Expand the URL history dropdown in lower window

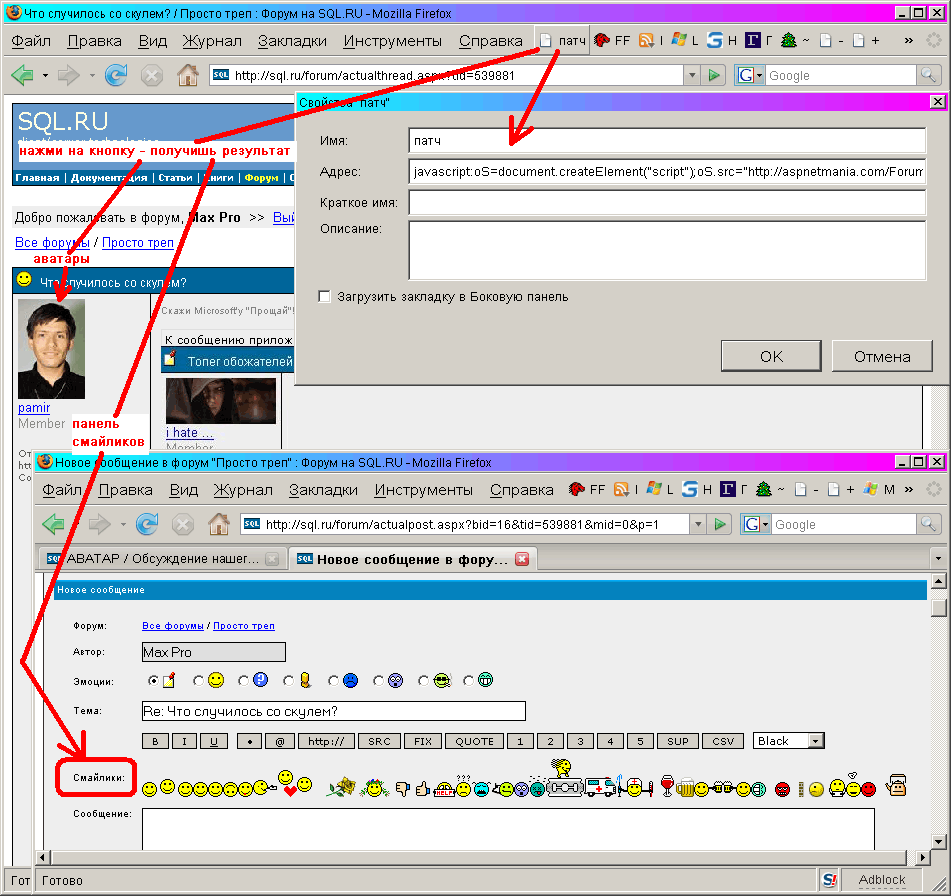696,524
